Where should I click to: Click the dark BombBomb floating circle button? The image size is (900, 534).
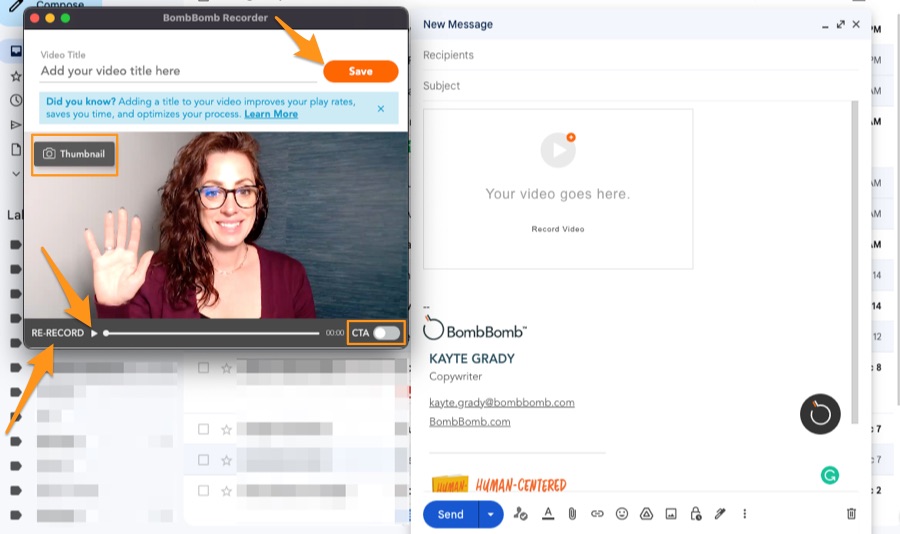pyautogui.click(x=820, y=414)
